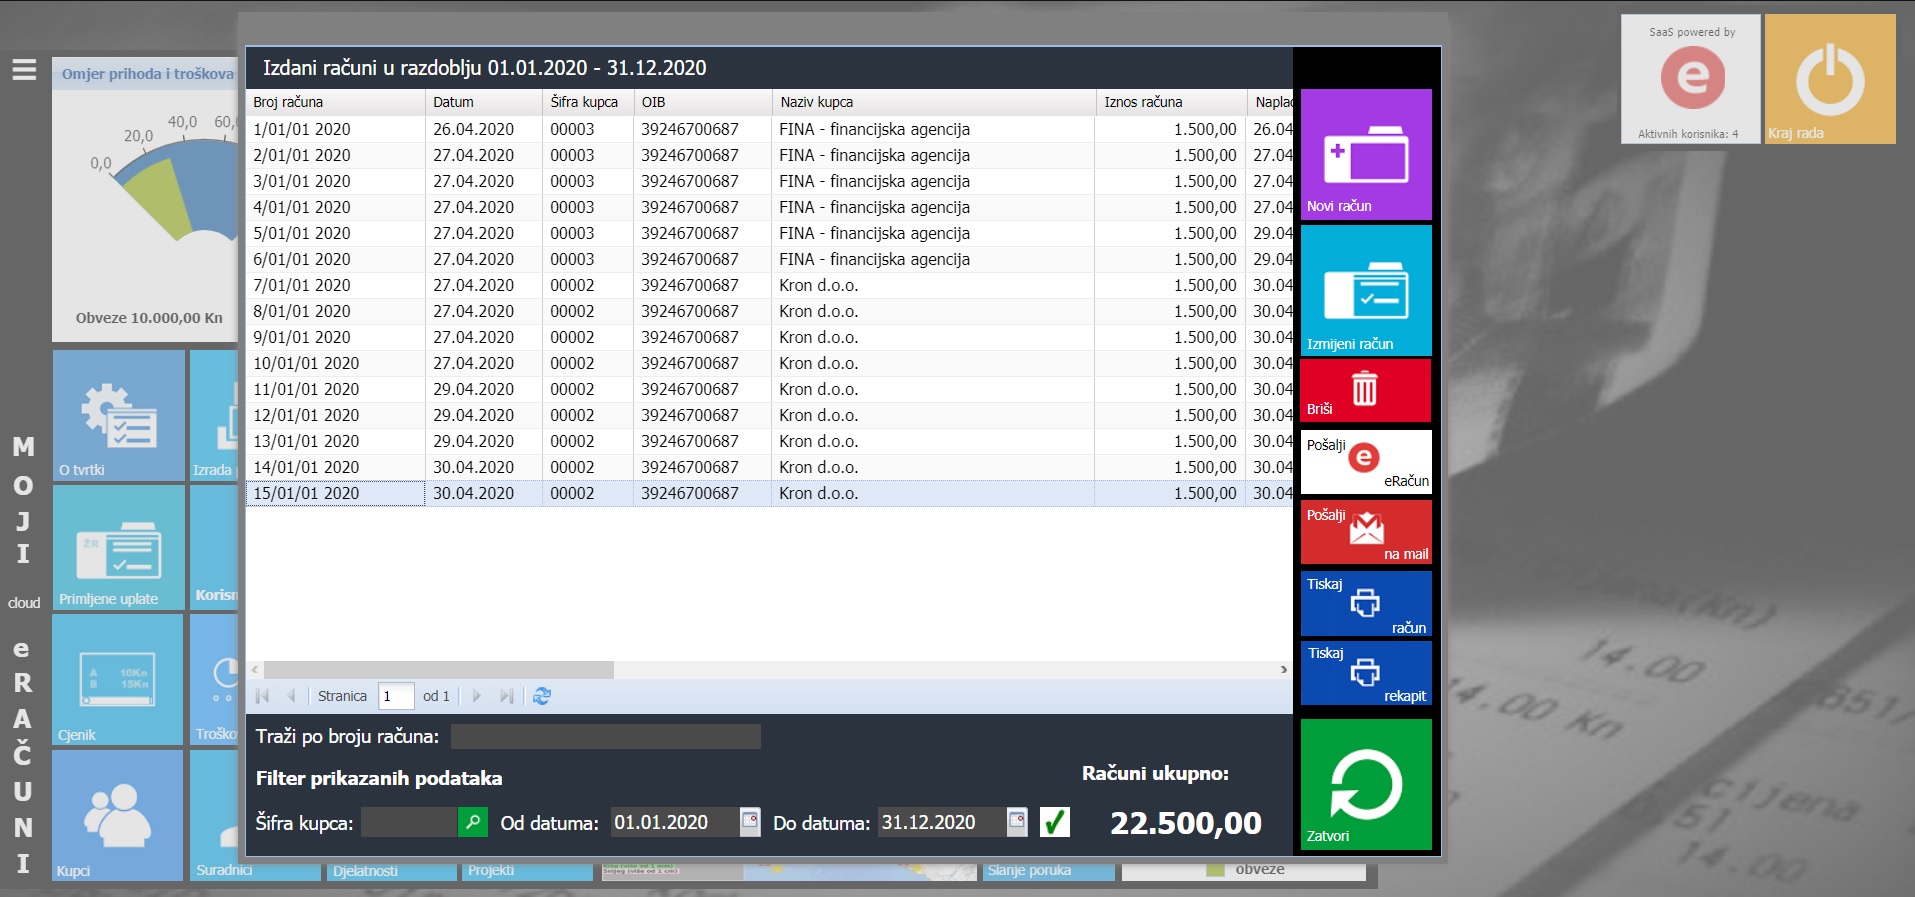Screen dimensions: 1915x897
Task: Open the Djelatnosti tile at bottom
Action: click(391, 871)
